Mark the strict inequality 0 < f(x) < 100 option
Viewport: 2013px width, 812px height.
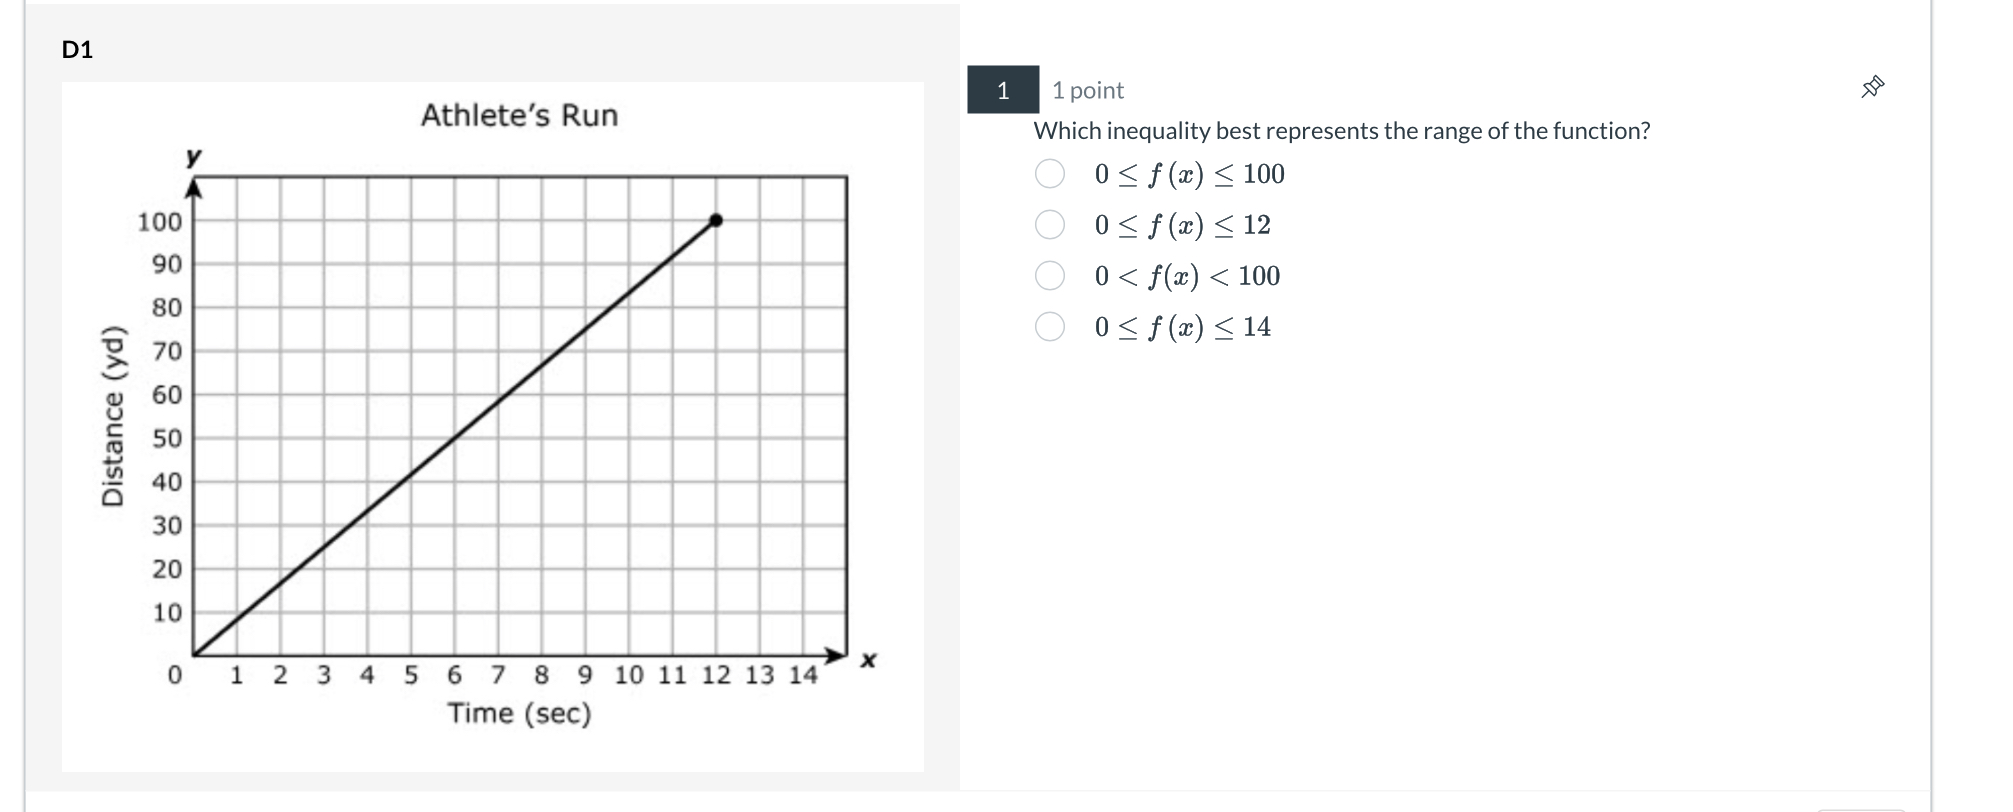point(1049,276)
